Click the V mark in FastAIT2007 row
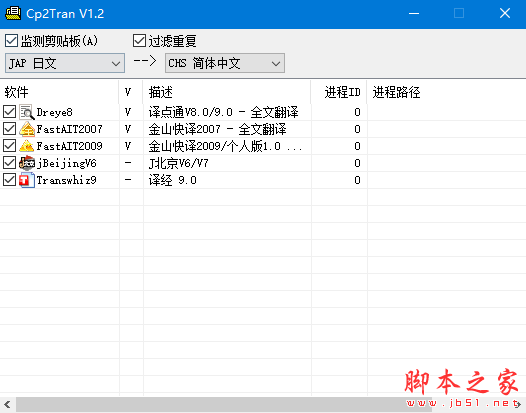The image size is (526, 413). pos(127,129)
